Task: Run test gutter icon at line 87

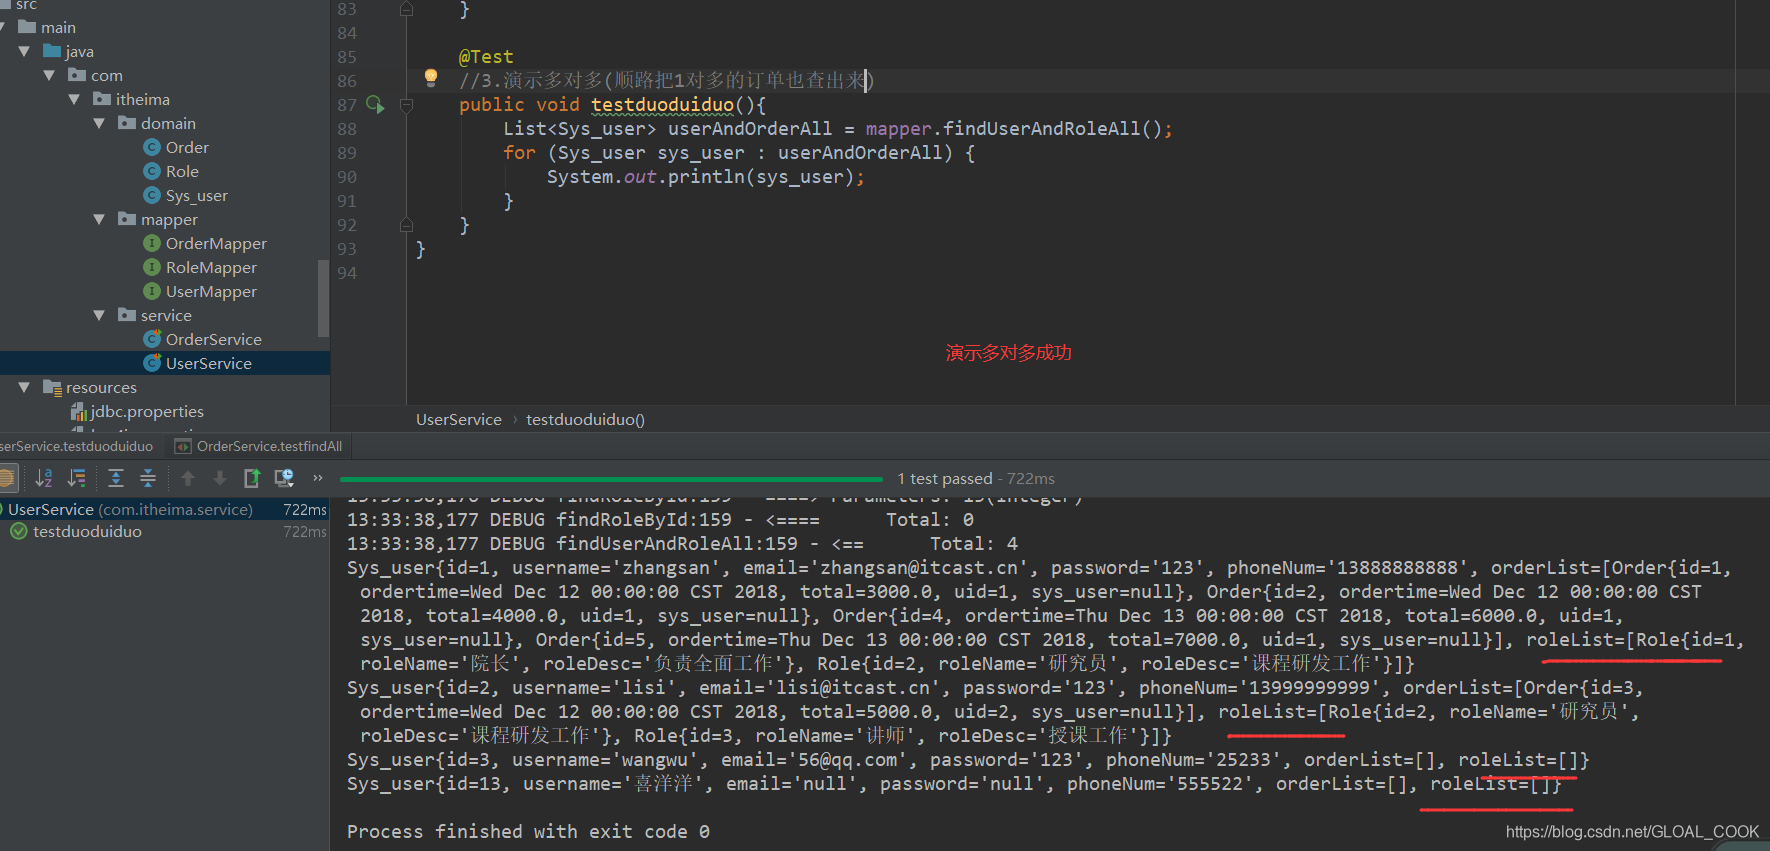Action: [x=375, y=104]
